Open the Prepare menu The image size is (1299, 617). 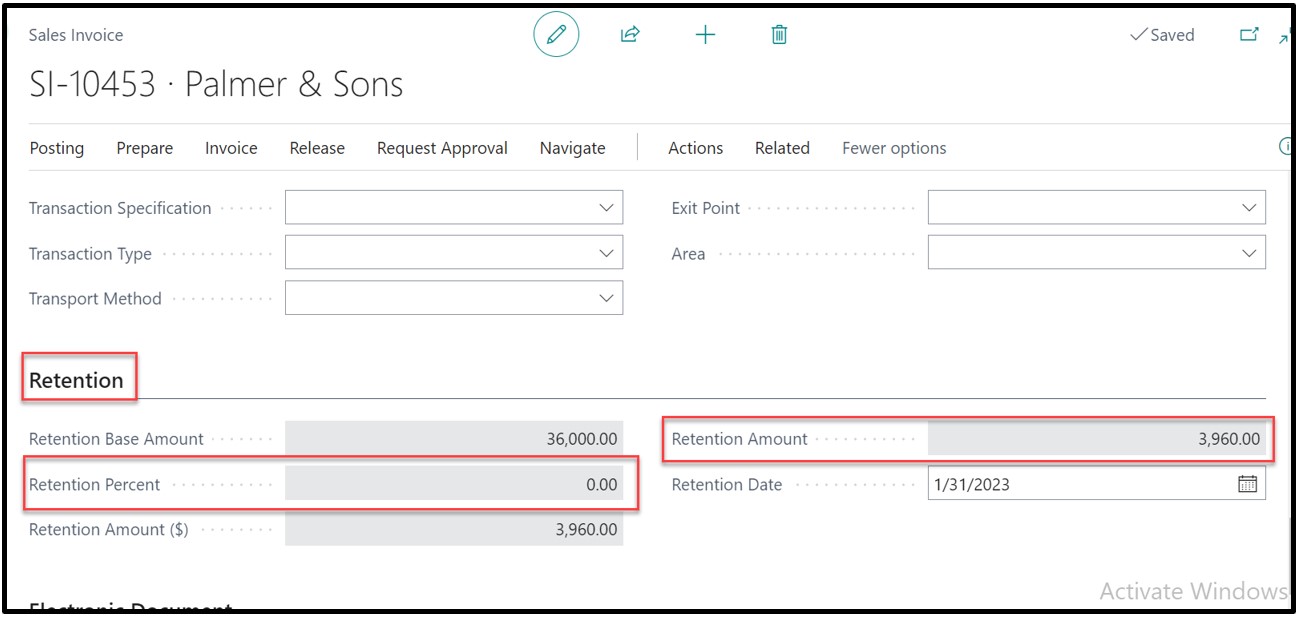click(144, 148)
